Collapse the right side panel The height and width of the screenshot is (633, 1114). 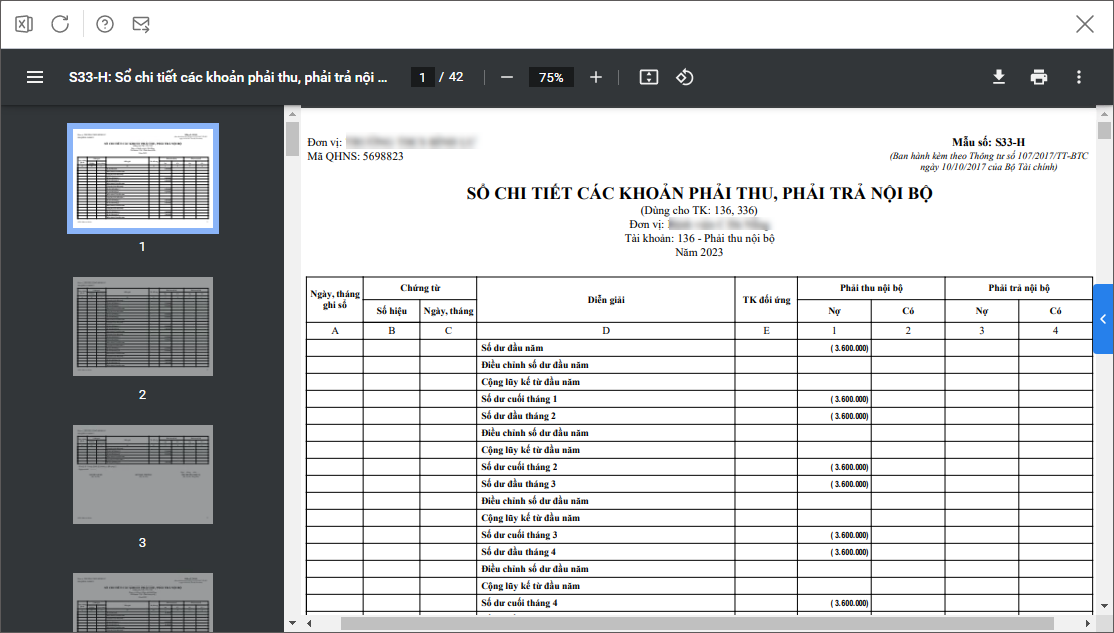coord(1103,319)
